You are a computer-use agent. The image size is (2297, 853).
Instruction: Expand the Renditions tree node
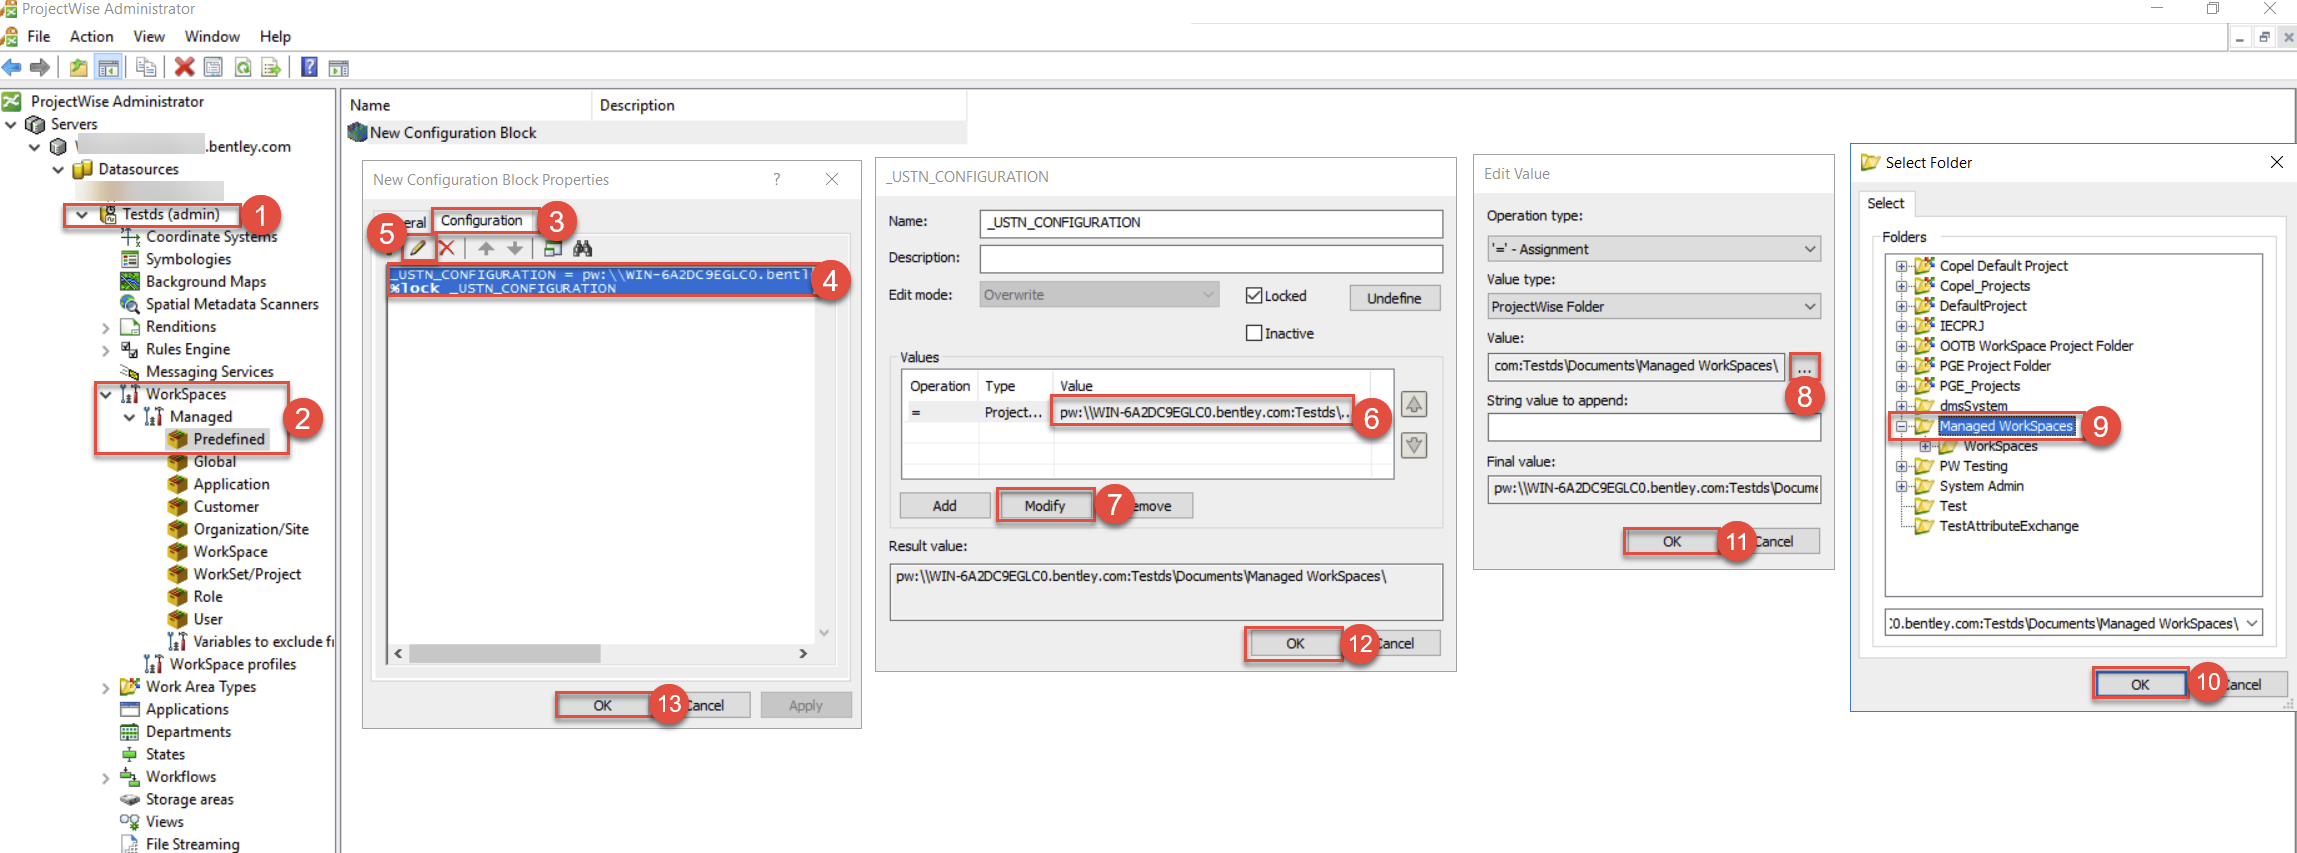pyautogui.click(x=106, y=328)
